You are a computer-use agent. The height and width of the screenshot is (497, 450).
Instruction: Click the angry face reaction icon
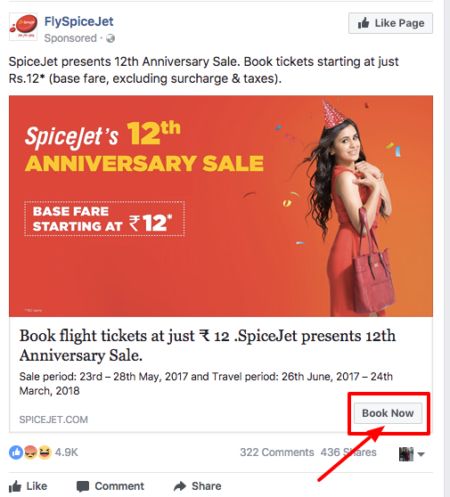[30, 452]
